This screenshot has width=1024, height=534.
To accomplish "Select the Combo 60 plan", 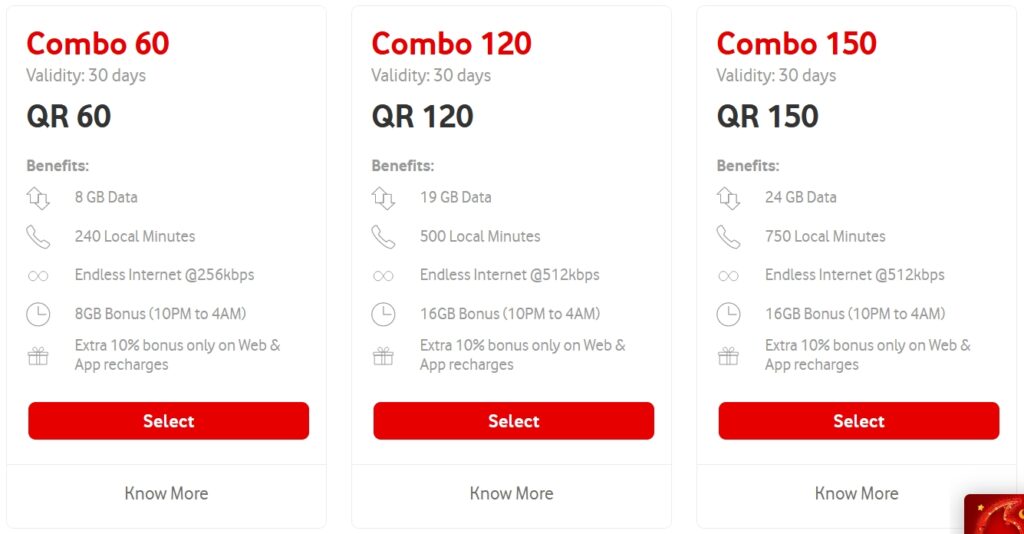I will point(168,421).
